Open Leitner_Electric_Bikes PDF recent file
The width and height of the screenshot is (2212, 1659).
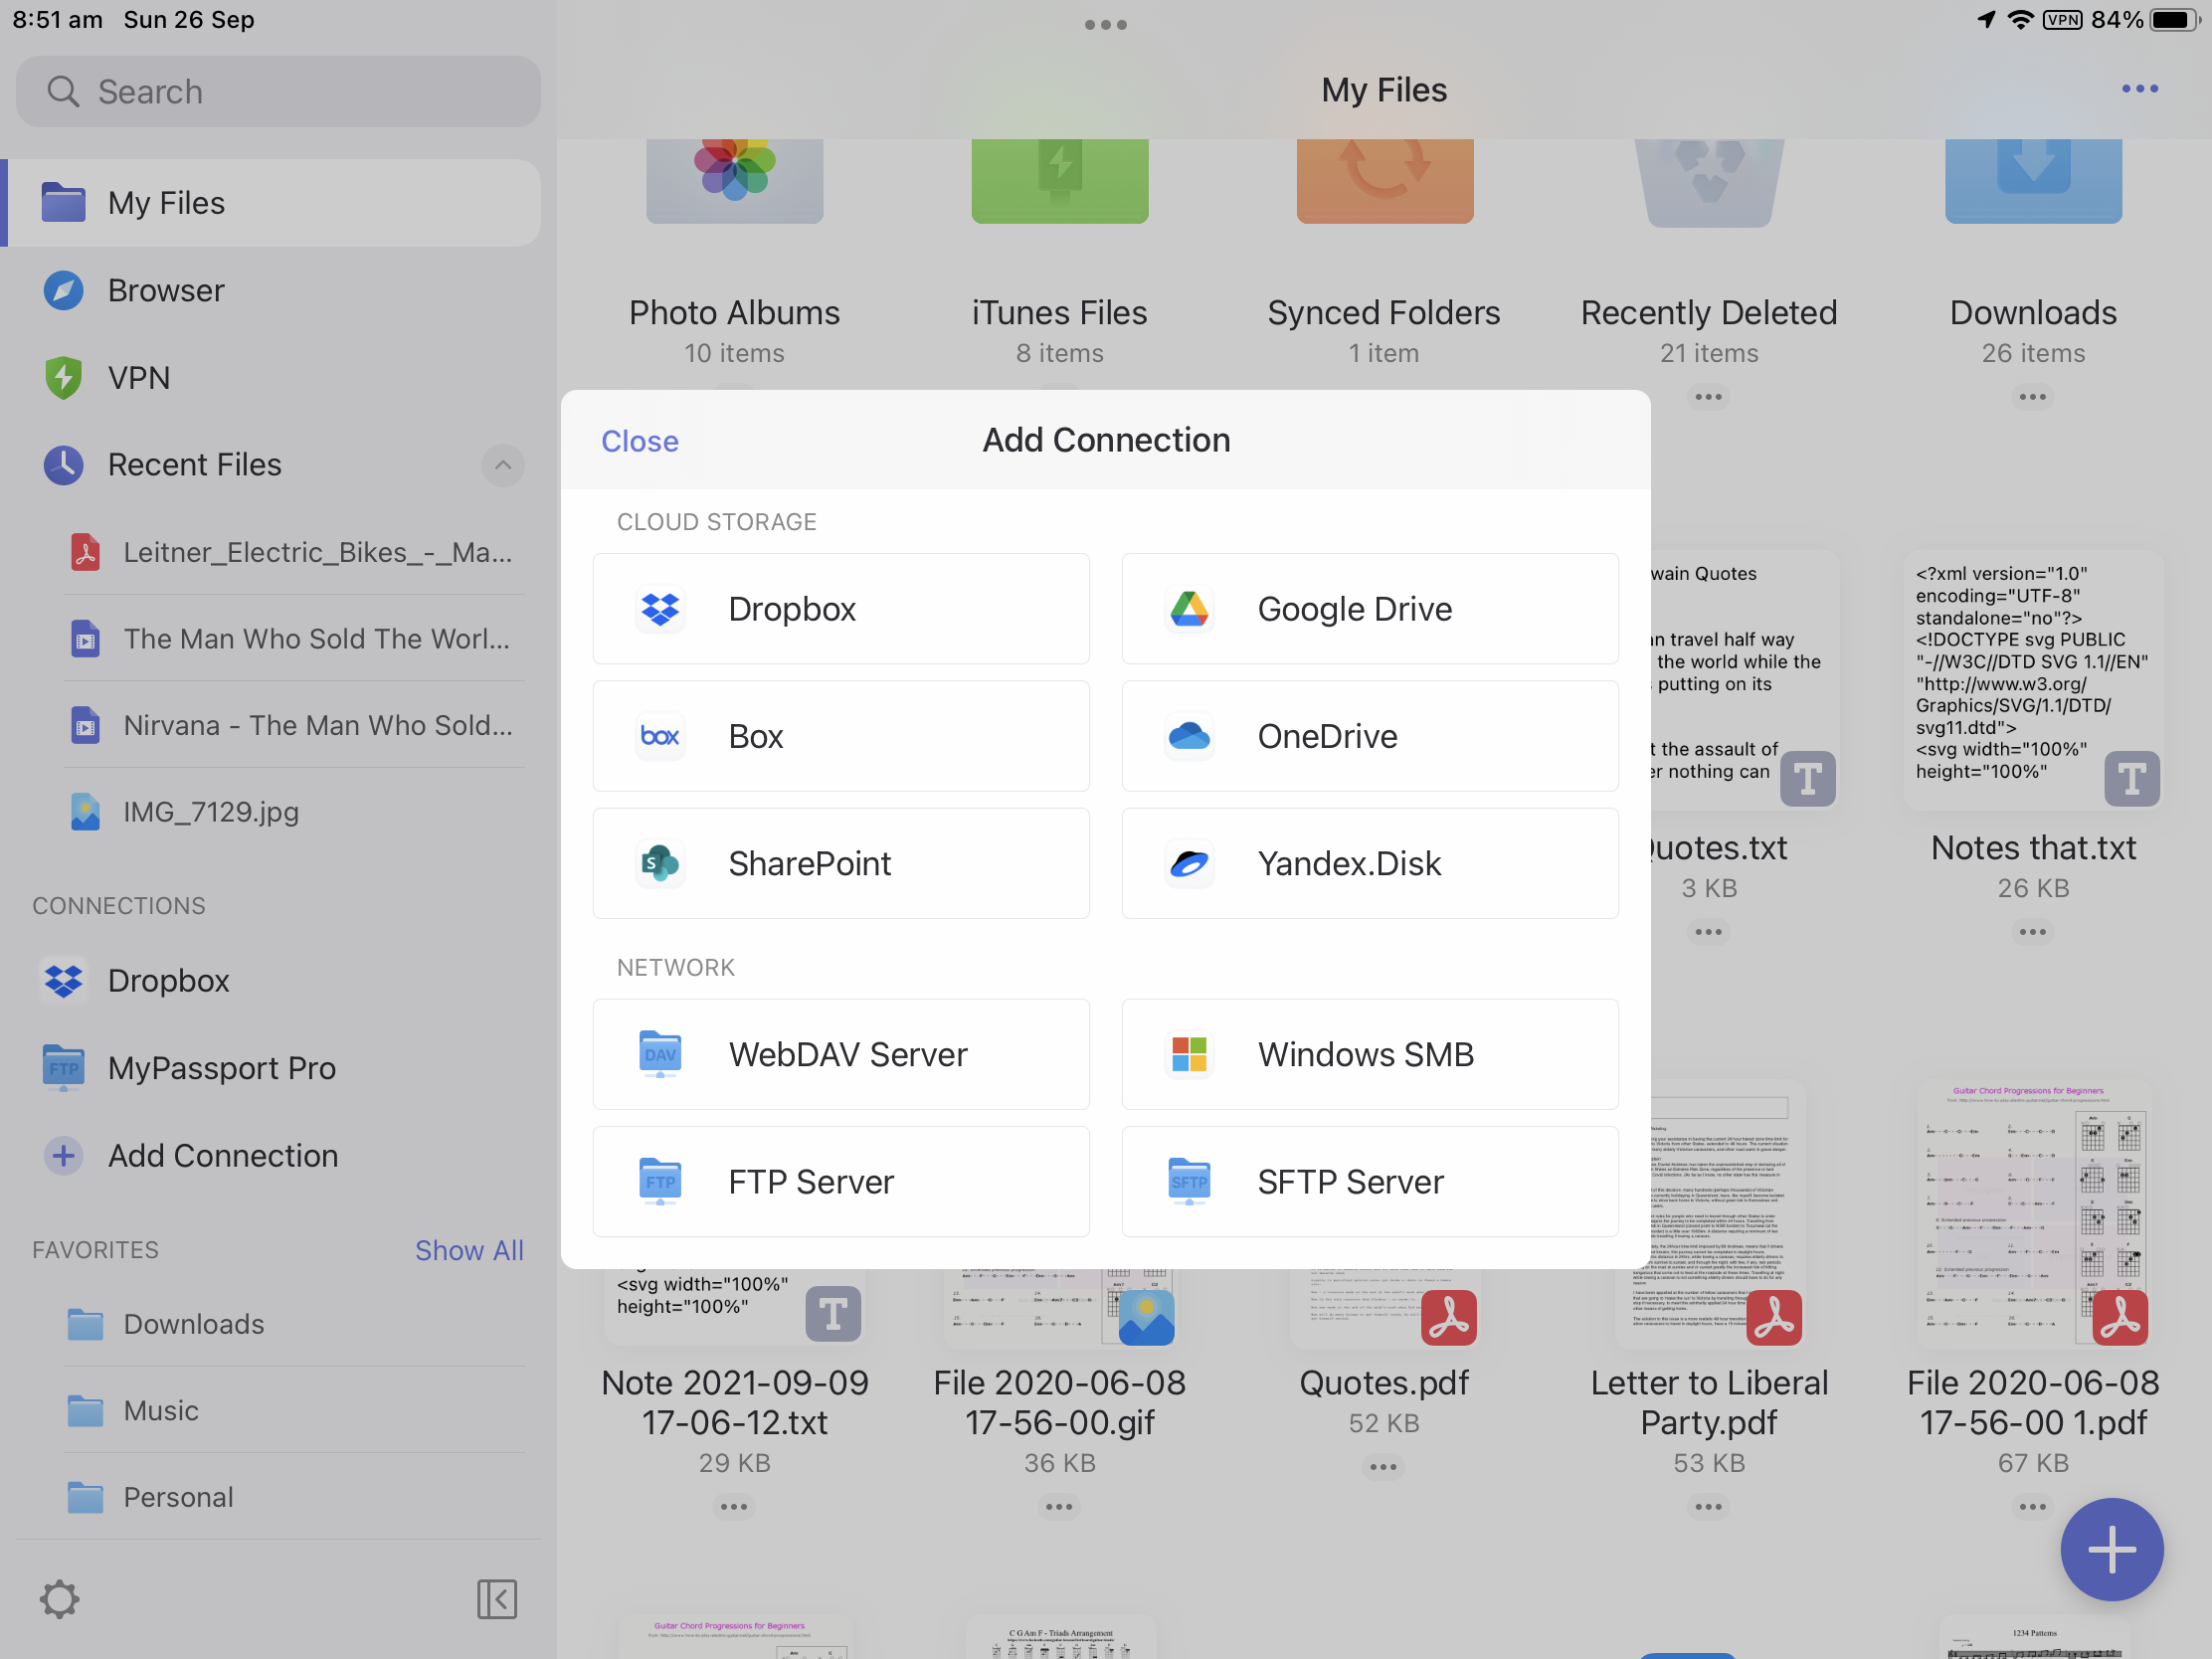pyautogui.click(x=294, y=552)
